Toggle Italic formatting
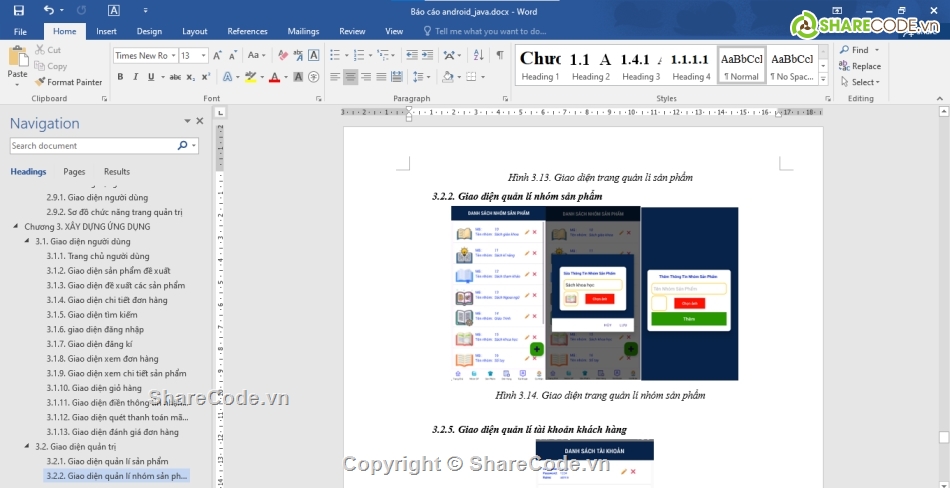This screenshot has width=950, height=488. (x=137, y=77)
